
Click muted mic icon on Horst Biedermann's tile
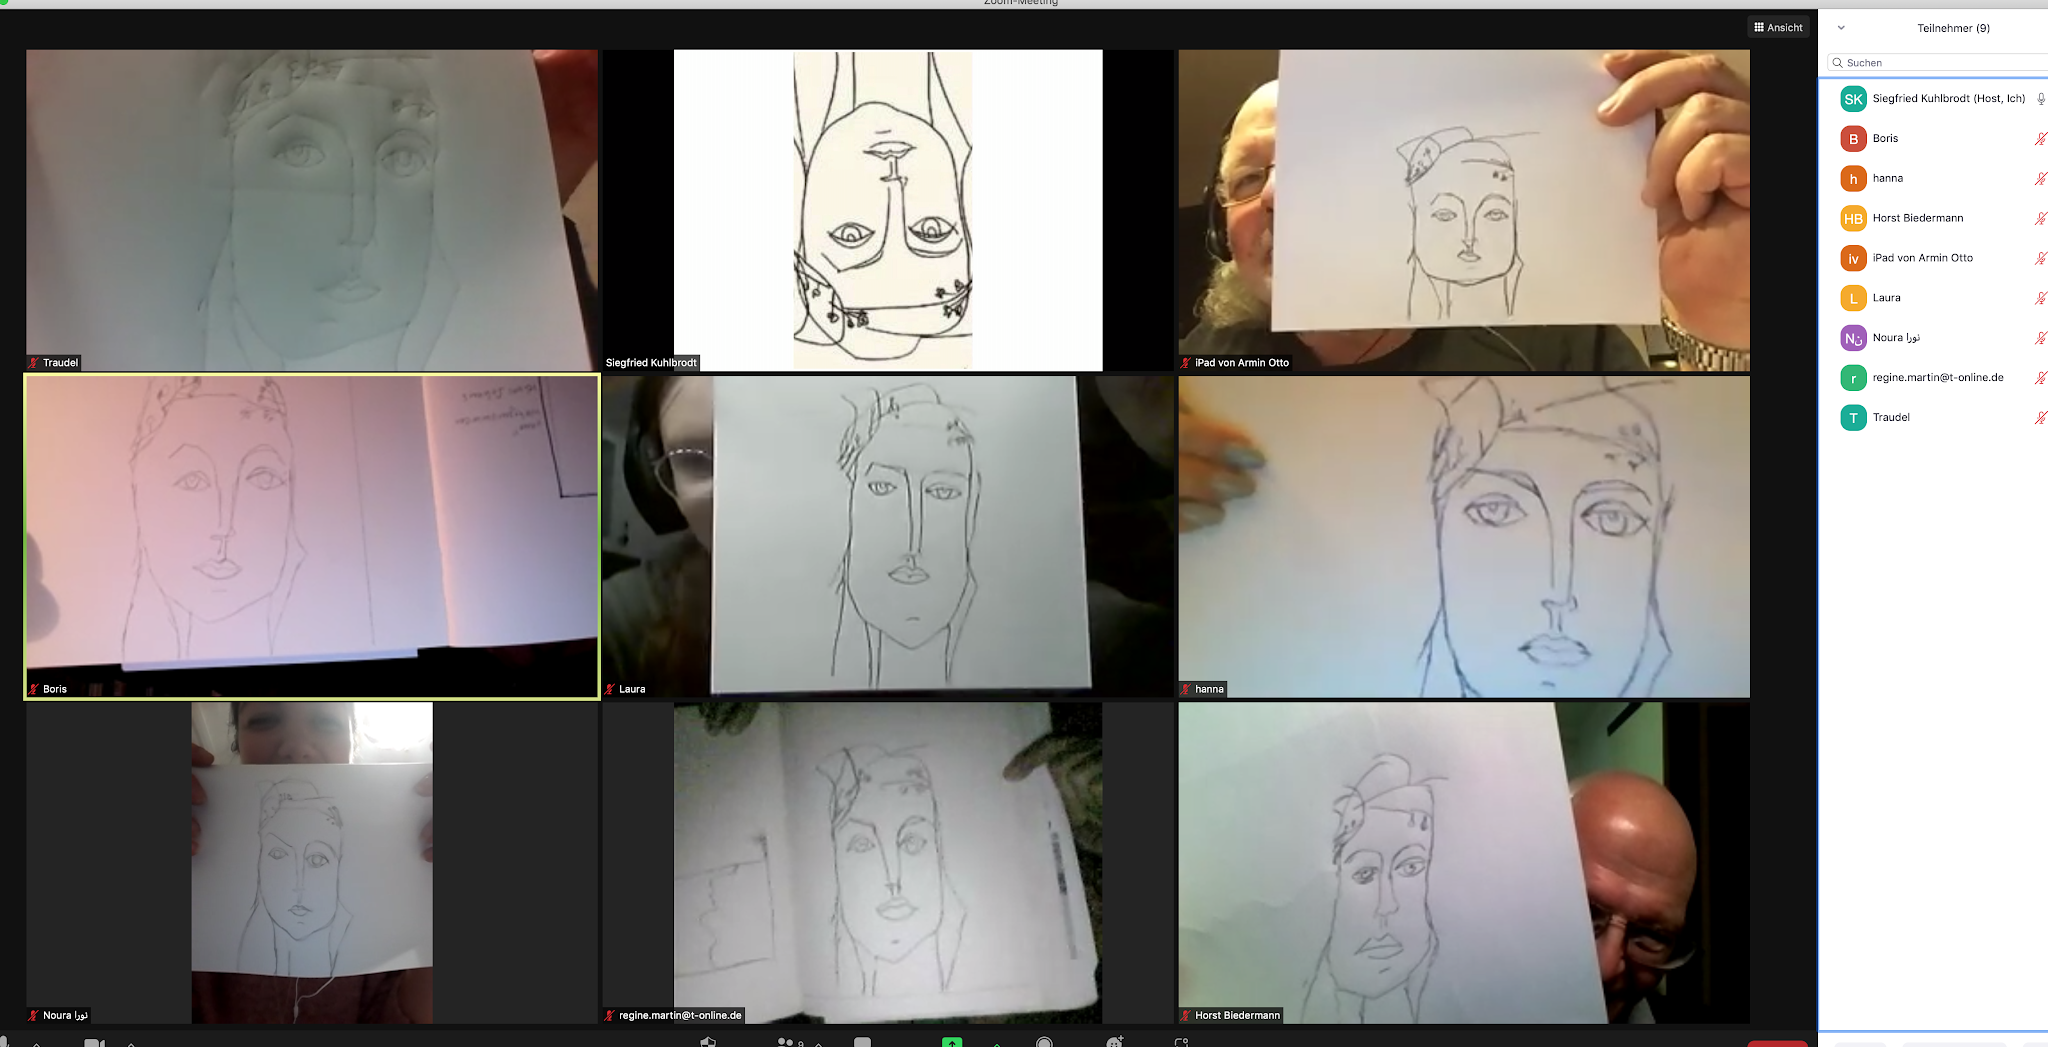(x=1186, y=1015)
